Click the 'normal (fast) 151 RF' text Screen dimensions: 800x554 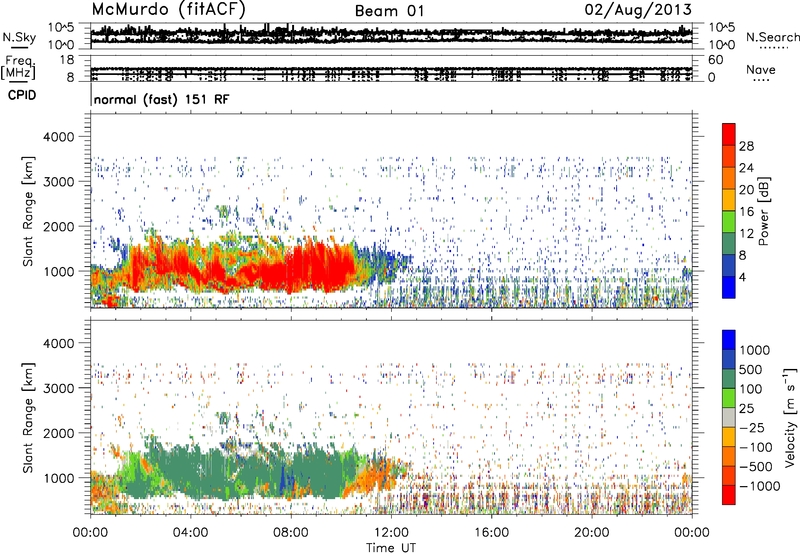161,99
